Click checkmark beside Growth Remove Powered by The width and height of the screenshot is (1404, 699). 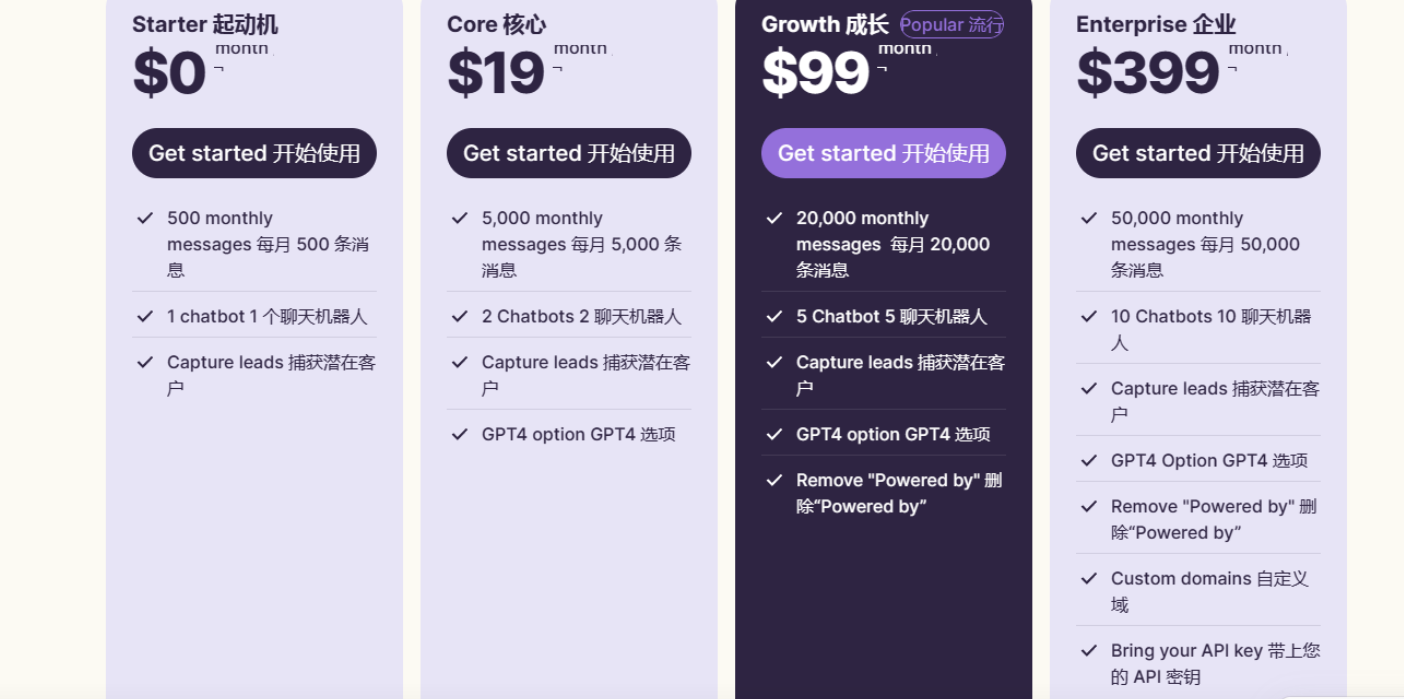[x=774, y=480]
